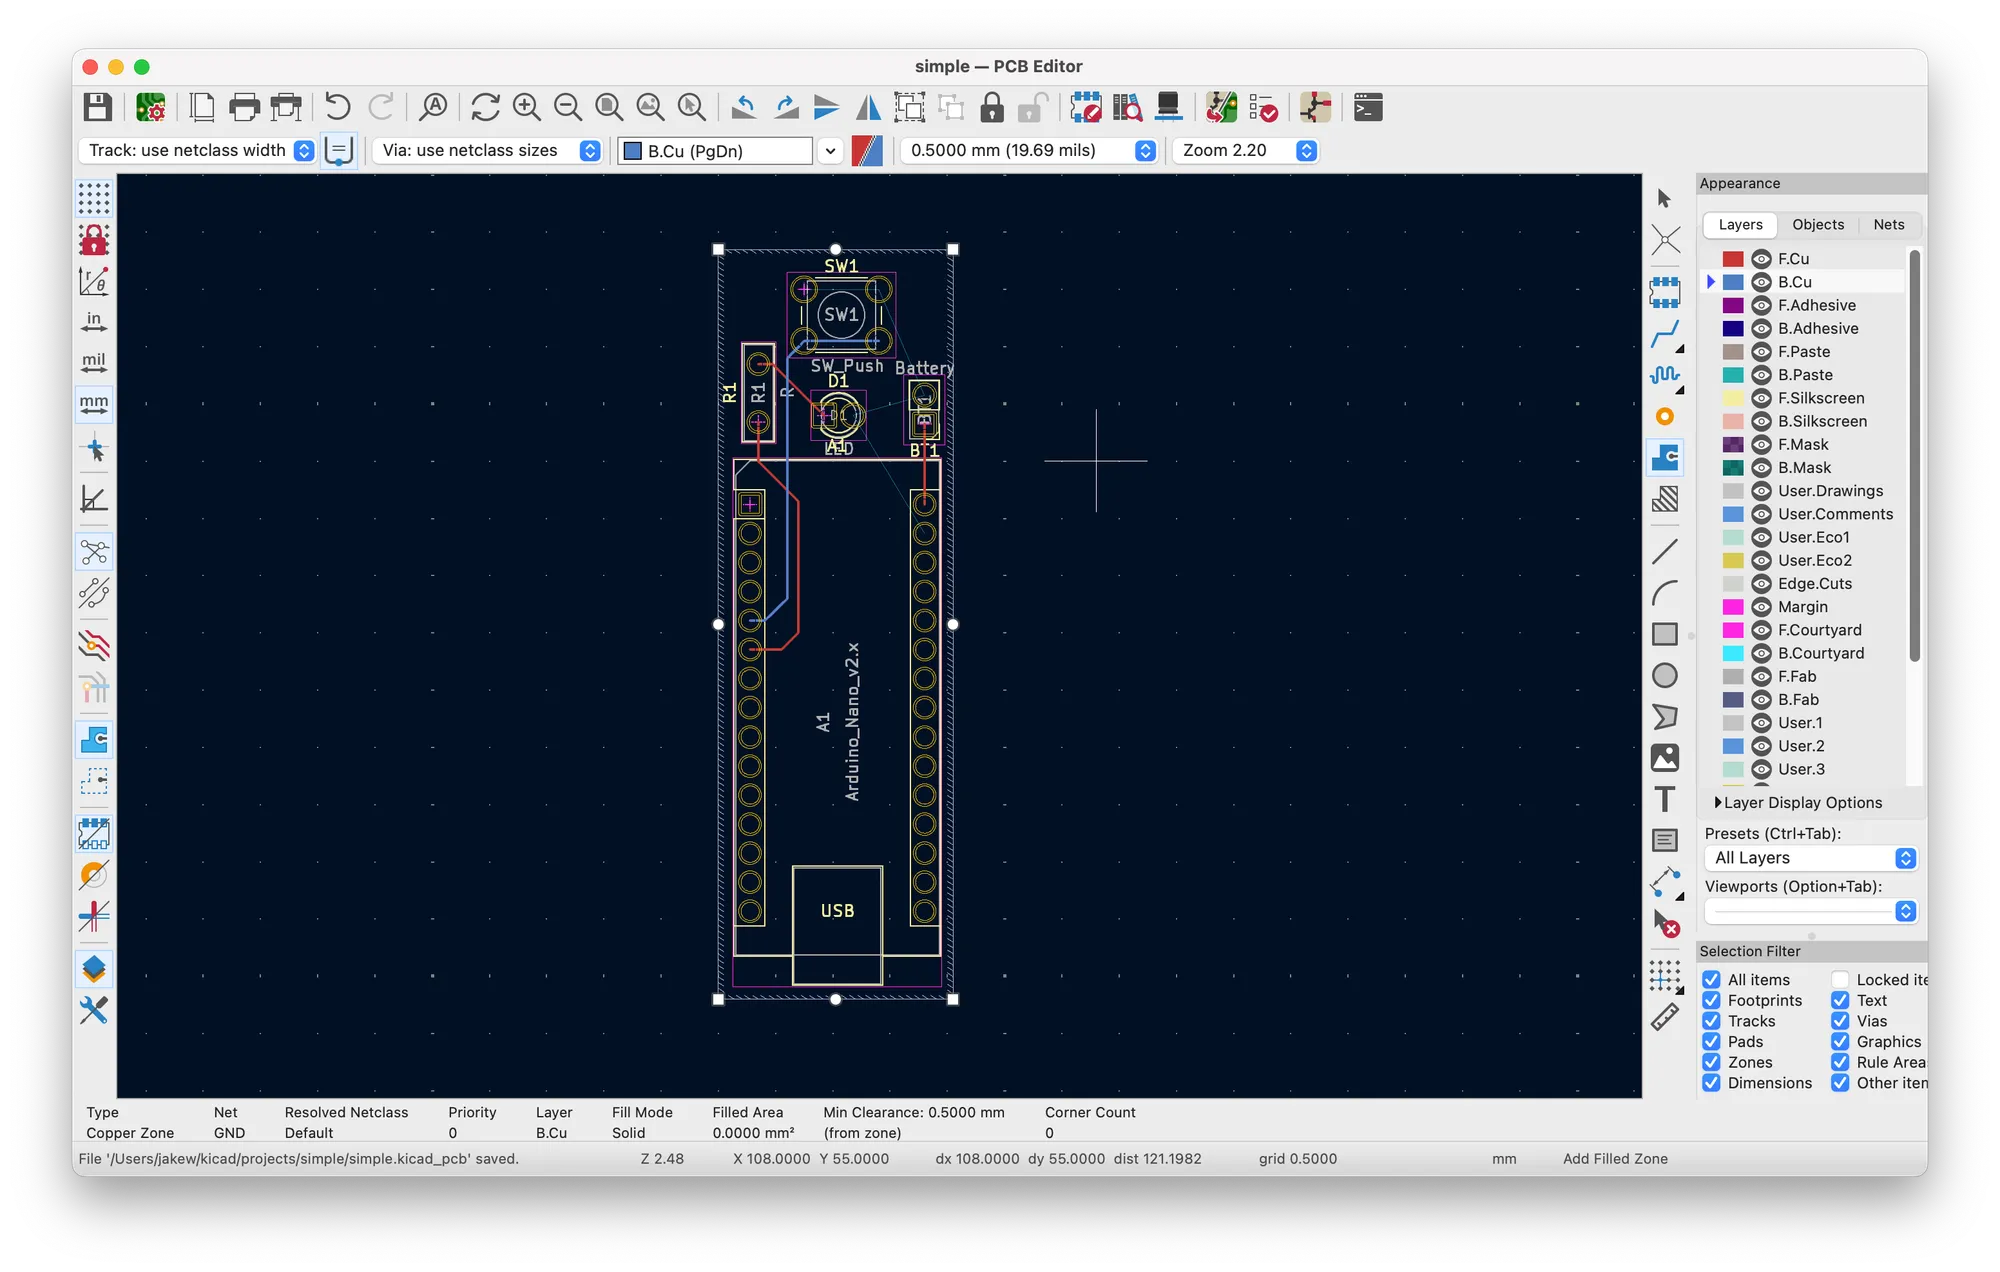Open the Track width dropdown
The height and width of the screenshot is (1272, 2000).
click(x=303, y=151)
